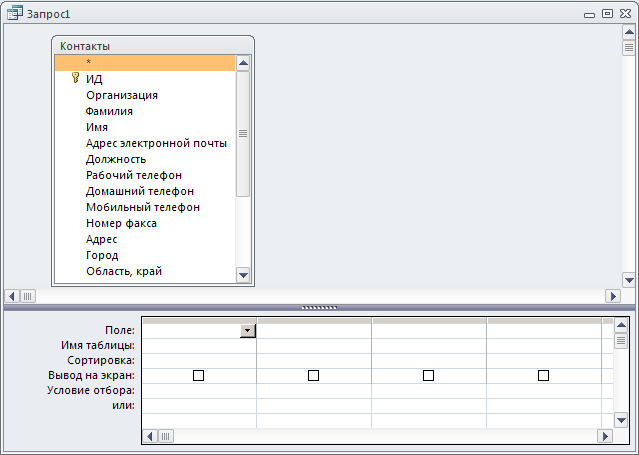639x455 pixels.
Task: Click the Поле cell of fourth column
Action: pyautogui.click(x=544, y=331)
